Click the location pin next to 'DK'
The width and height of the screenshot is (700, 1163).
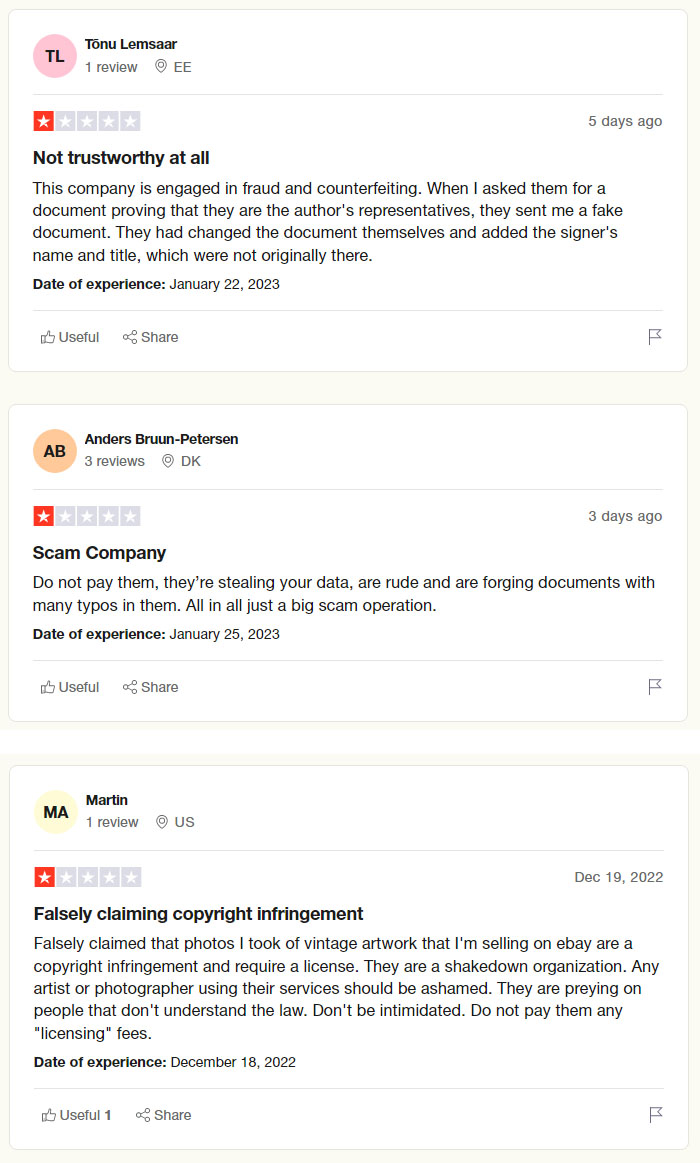(168, 461)
